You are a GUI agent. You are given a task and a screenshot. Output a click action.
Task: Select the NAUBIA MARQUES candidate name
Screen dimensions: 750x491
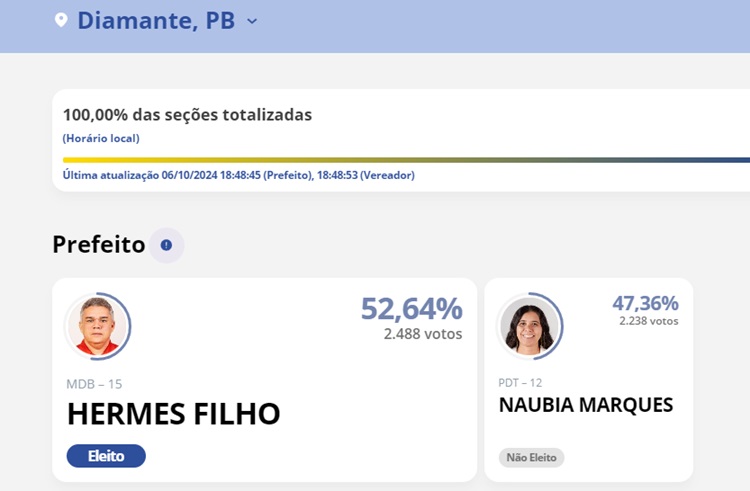(x=586, y=405)
